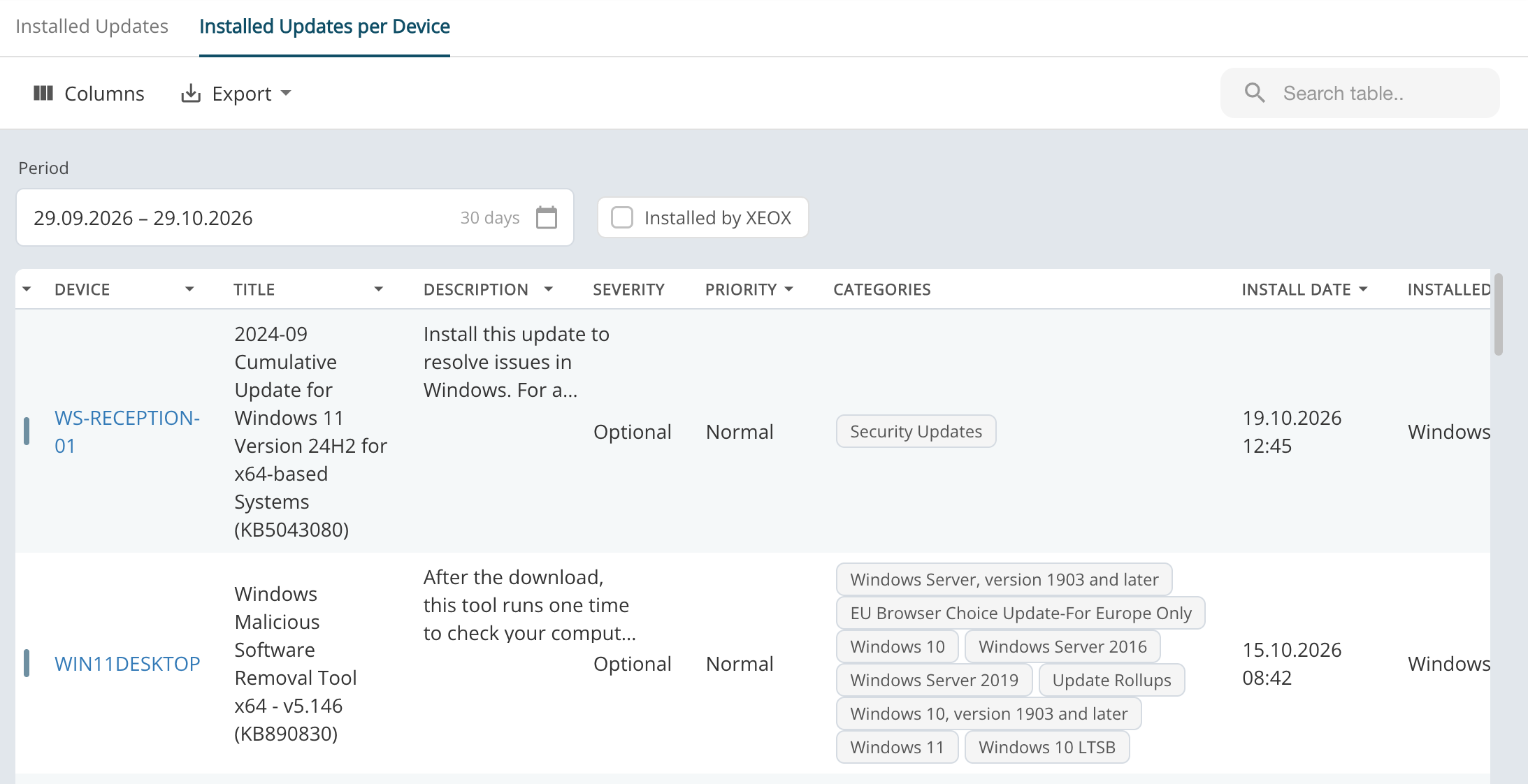1528x784 pixels.
Task: Click the Security Updates category tag
Action: coord(916,432)
